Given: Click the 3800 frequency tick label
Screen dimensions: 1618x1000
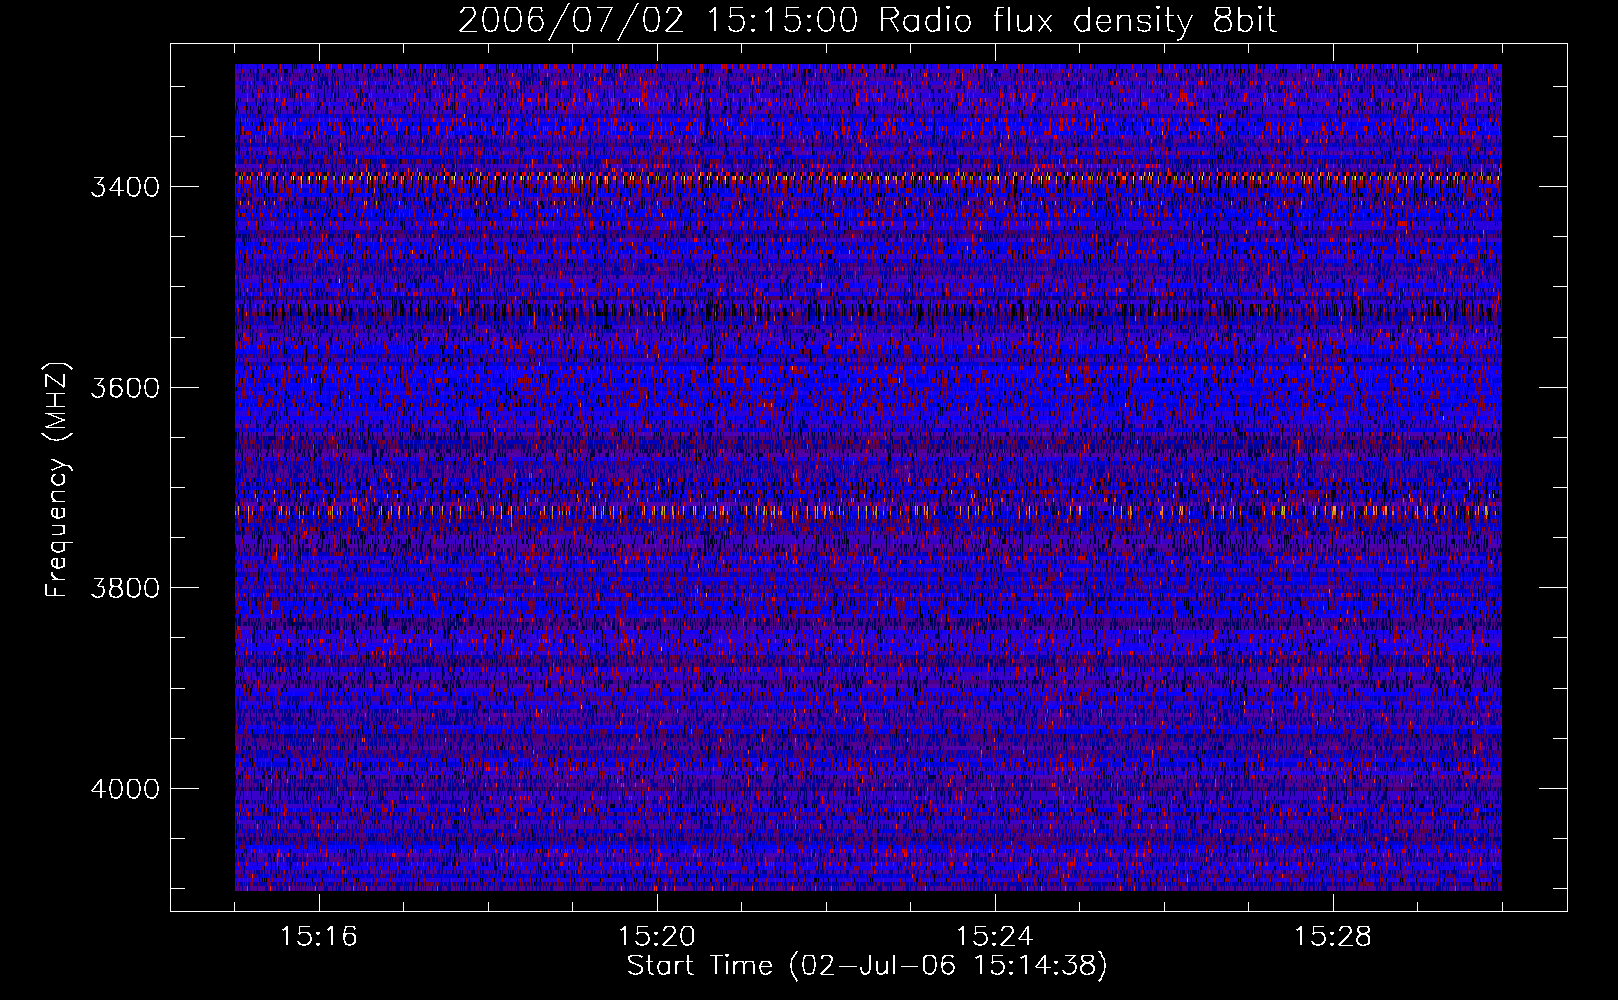Looking at the screenshot, I should (x=125, y=588).
